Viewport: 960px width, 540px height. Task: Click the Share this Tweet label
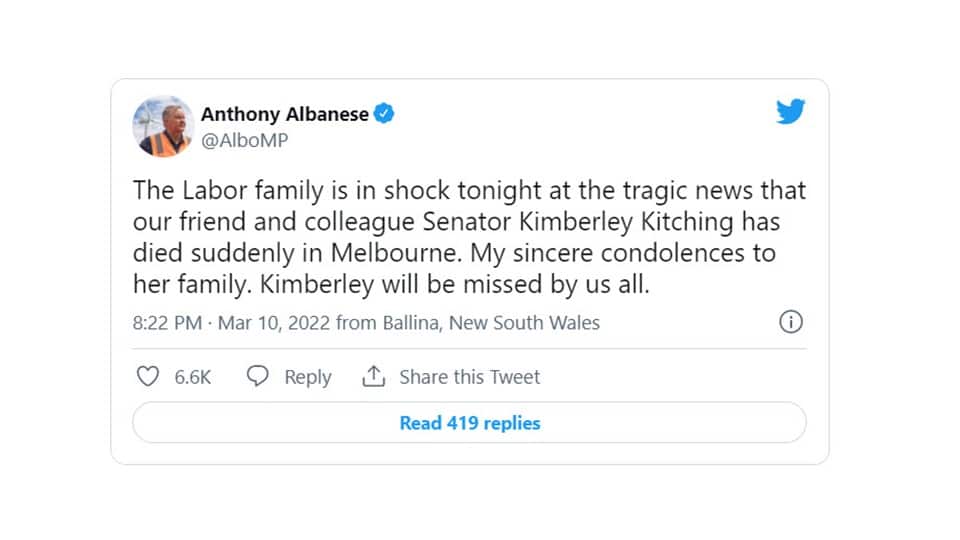[469, 377]
